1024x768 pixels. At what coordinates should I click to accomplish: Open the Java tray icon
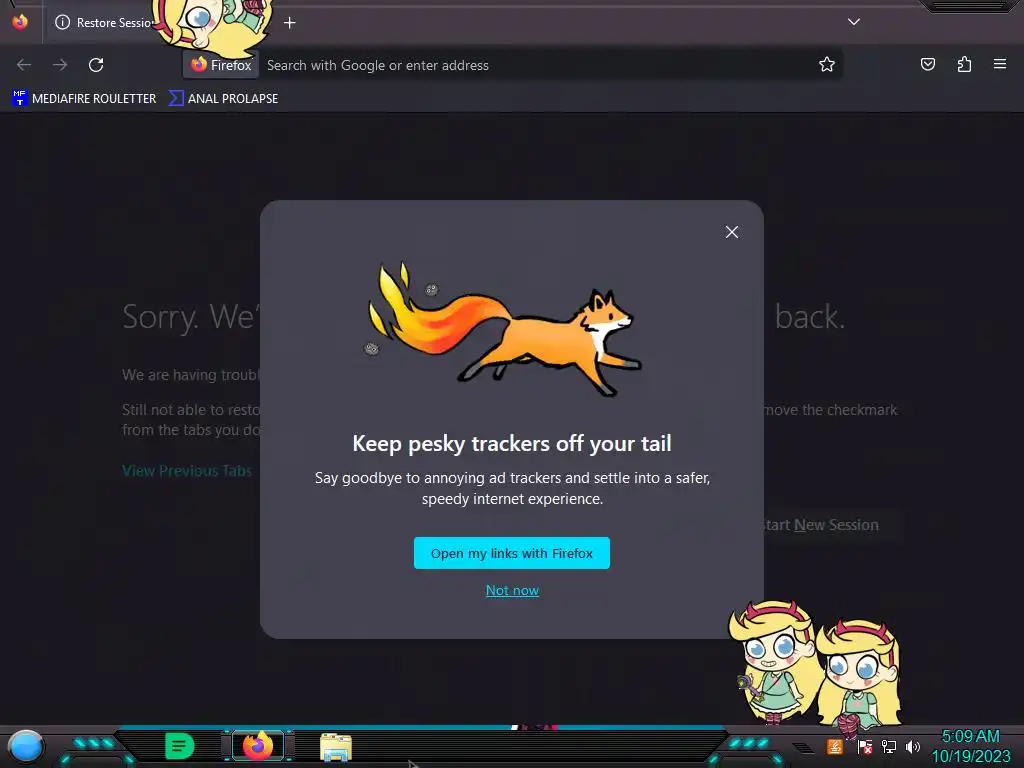click(x=834, y=746)
